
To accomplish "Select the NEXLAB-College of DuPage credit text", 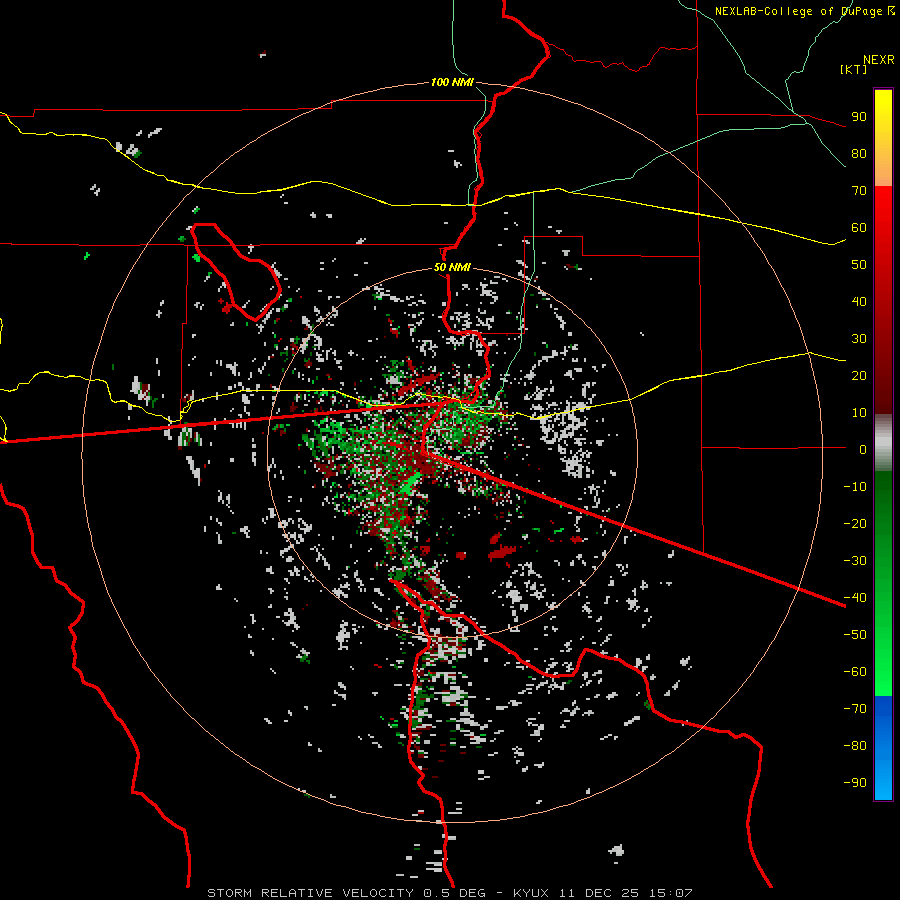I will coord(804,11).
